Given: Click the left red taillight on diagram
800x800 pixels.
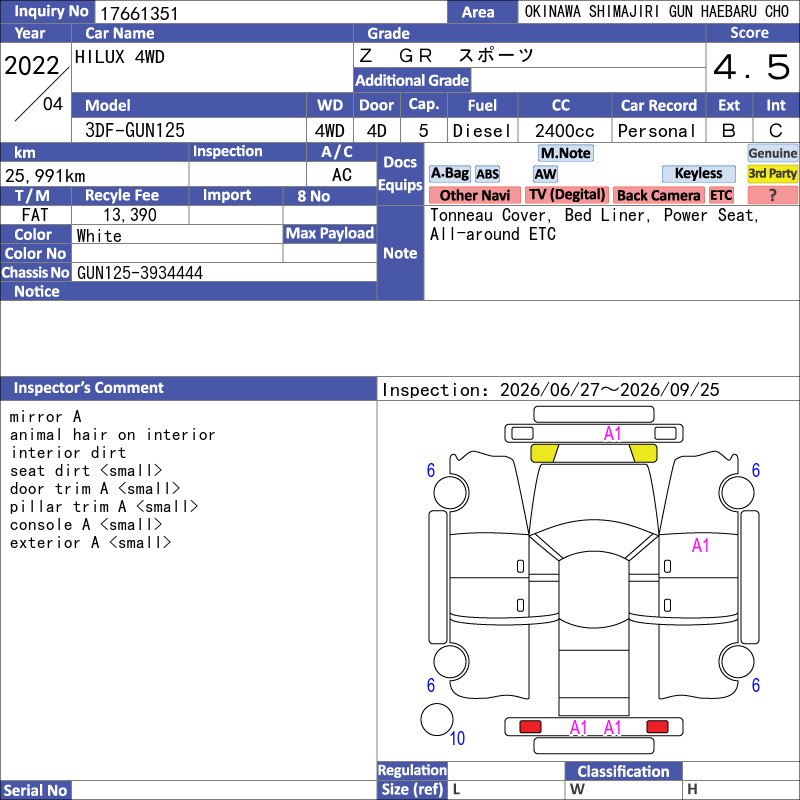Looking at the screenshot, I should click(x=530, y=727).
